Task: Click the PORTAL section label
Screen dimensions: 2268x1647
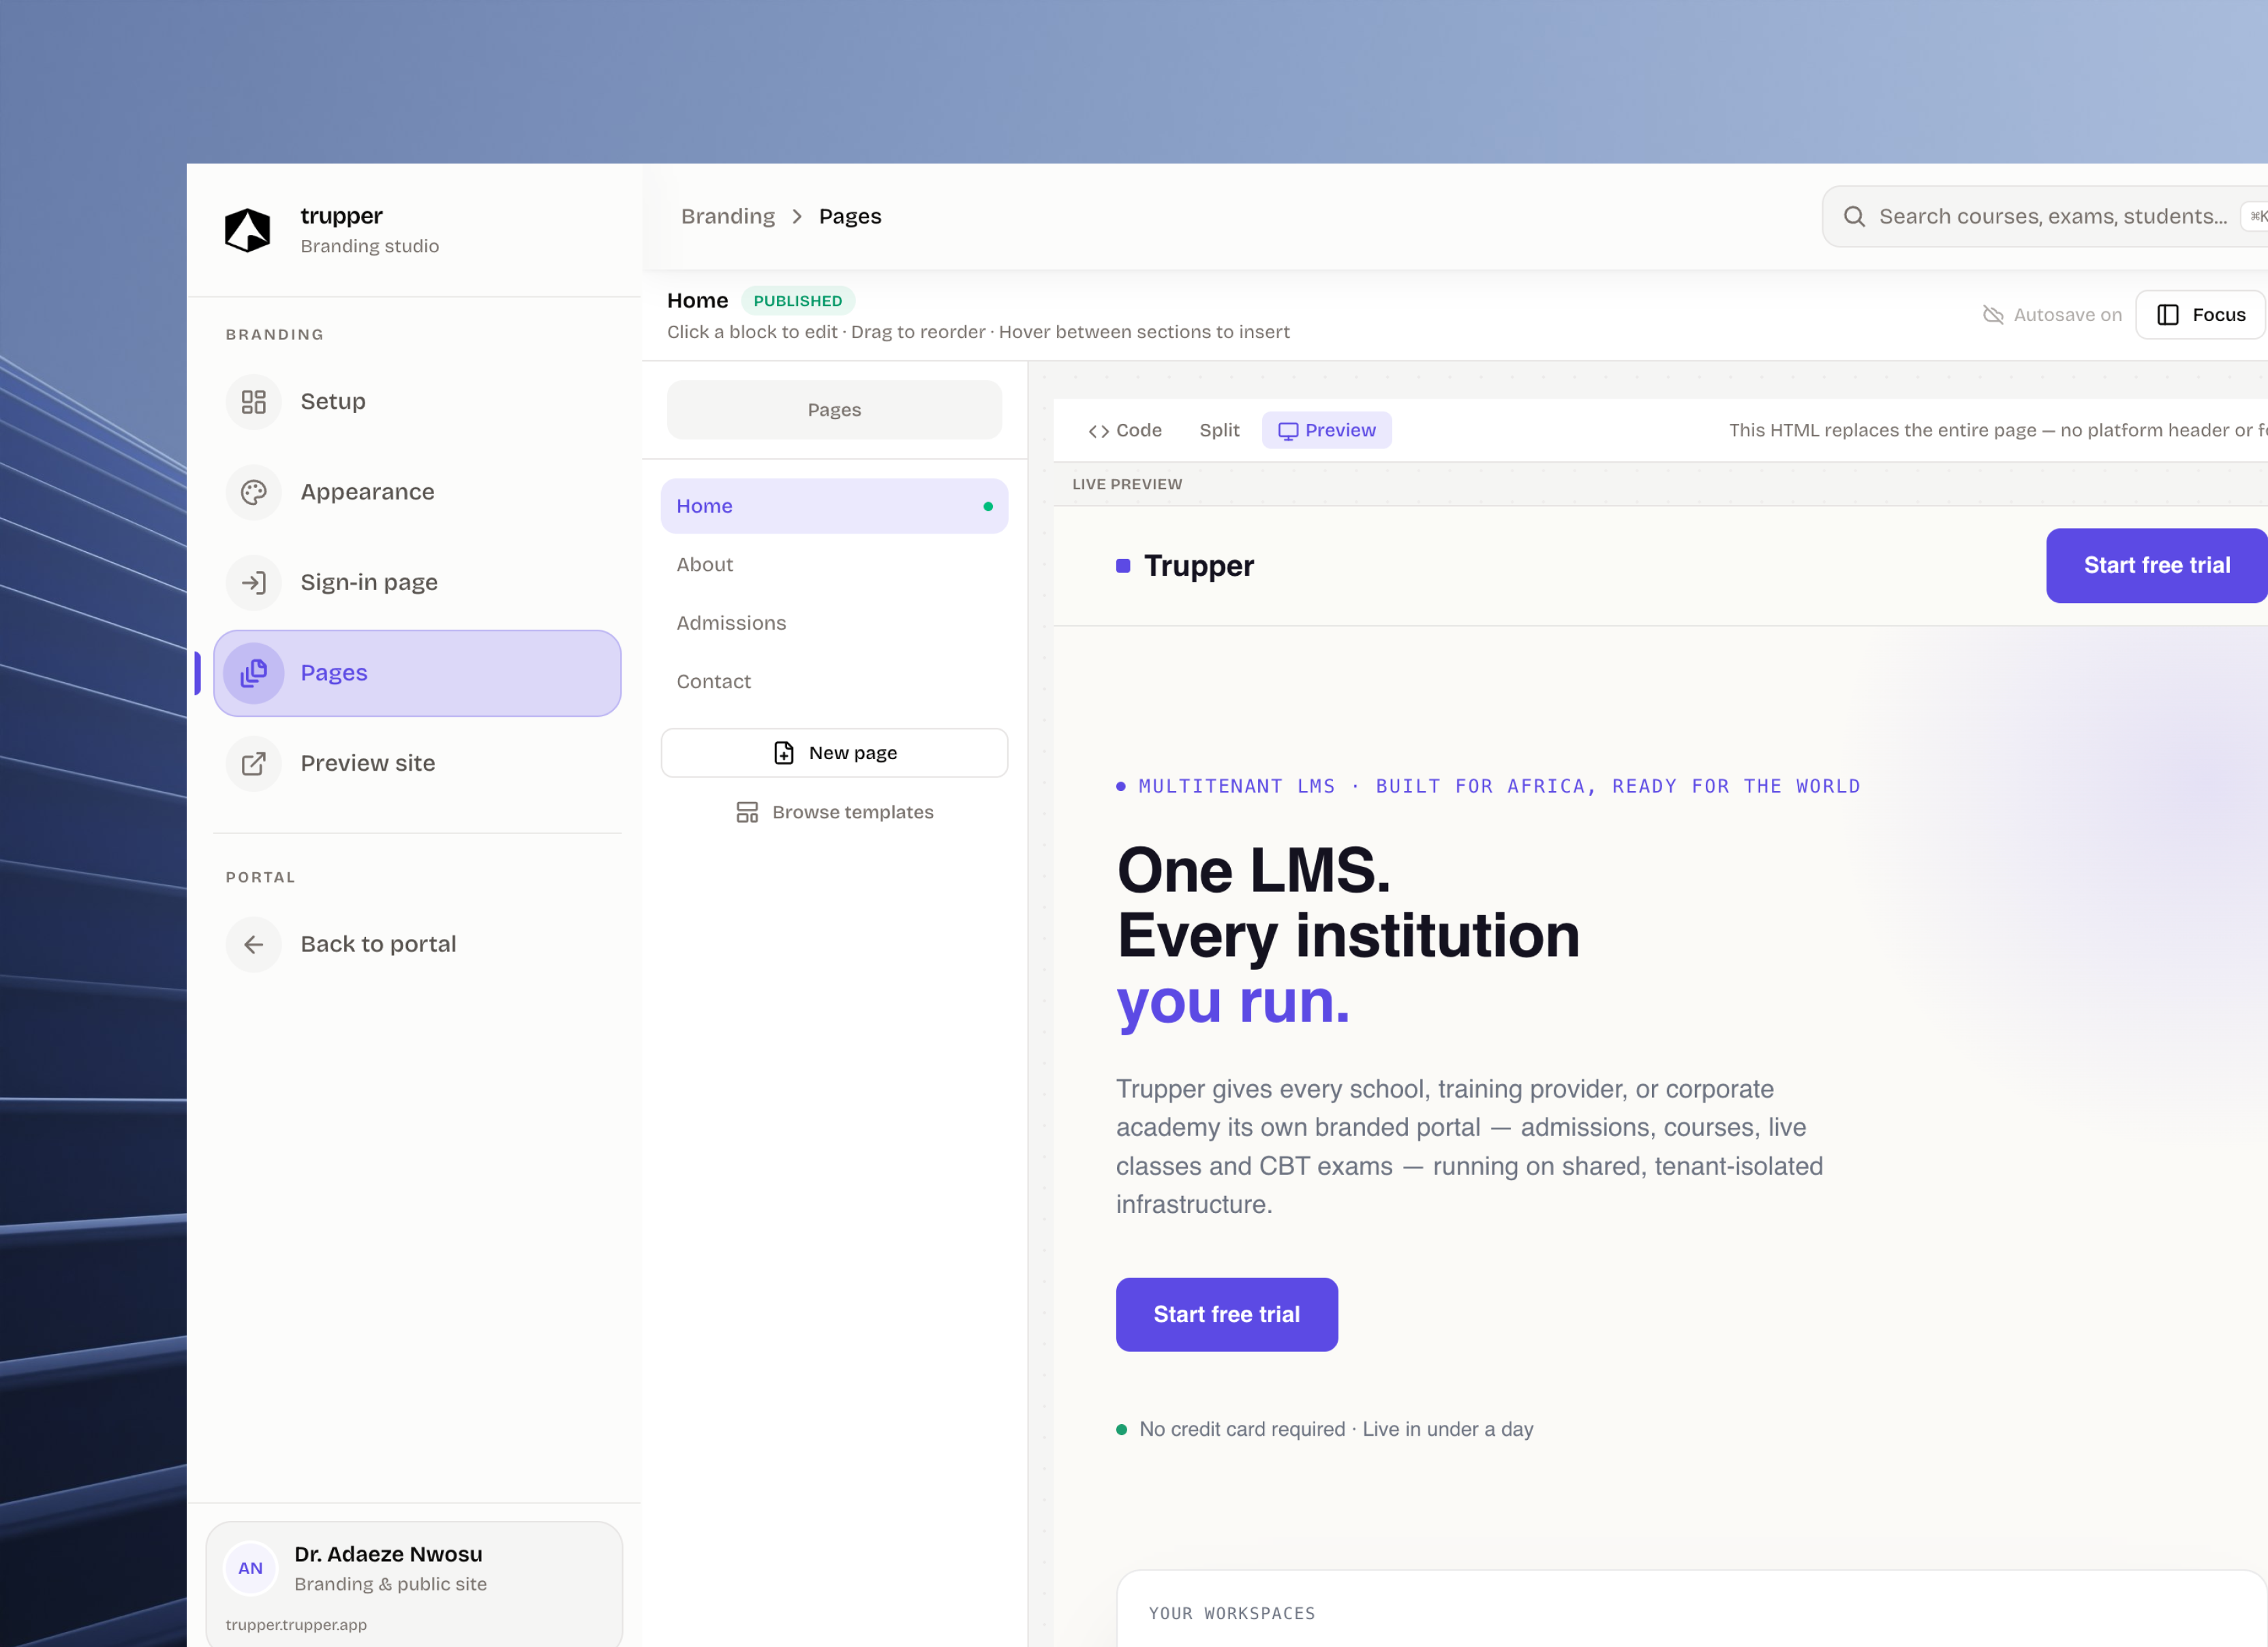Action: click(260, 878)
